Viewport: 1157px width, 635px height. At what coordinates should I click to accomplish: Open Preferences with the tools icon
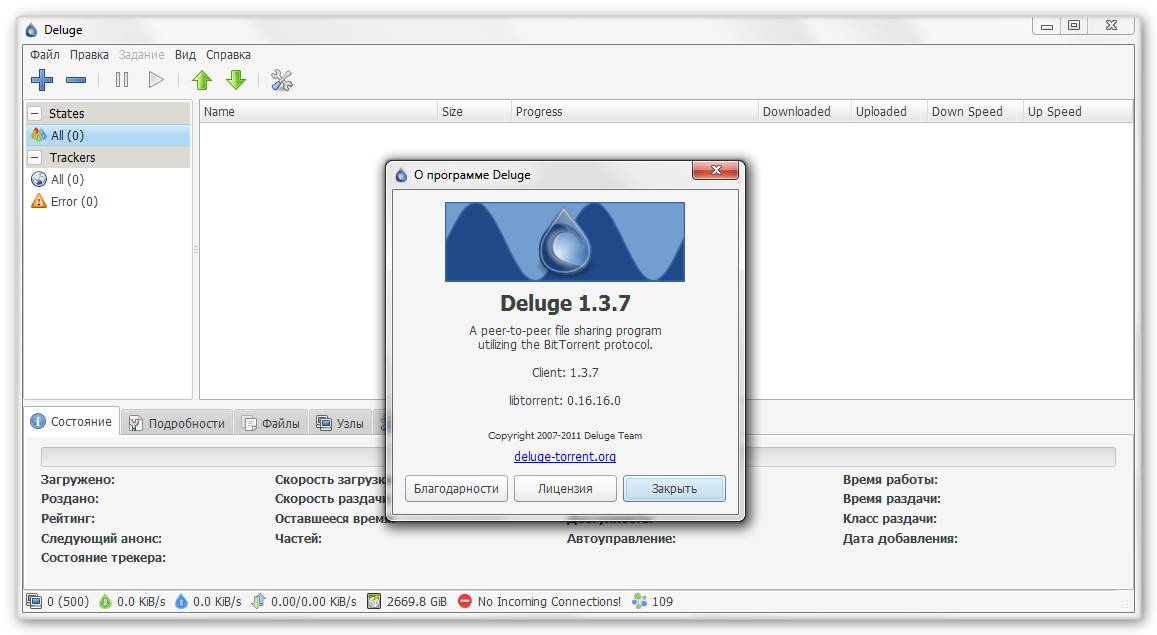pos(282,80)
